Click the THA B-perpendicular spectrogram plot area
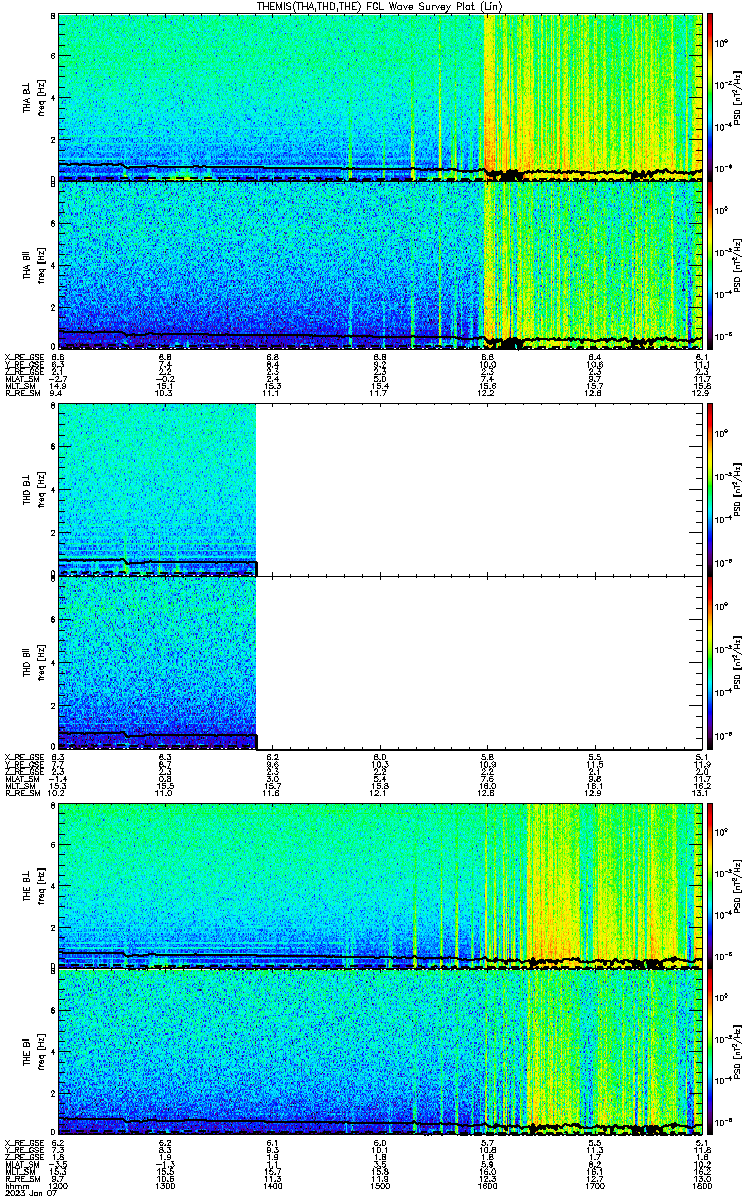 [x=380, y=97]
